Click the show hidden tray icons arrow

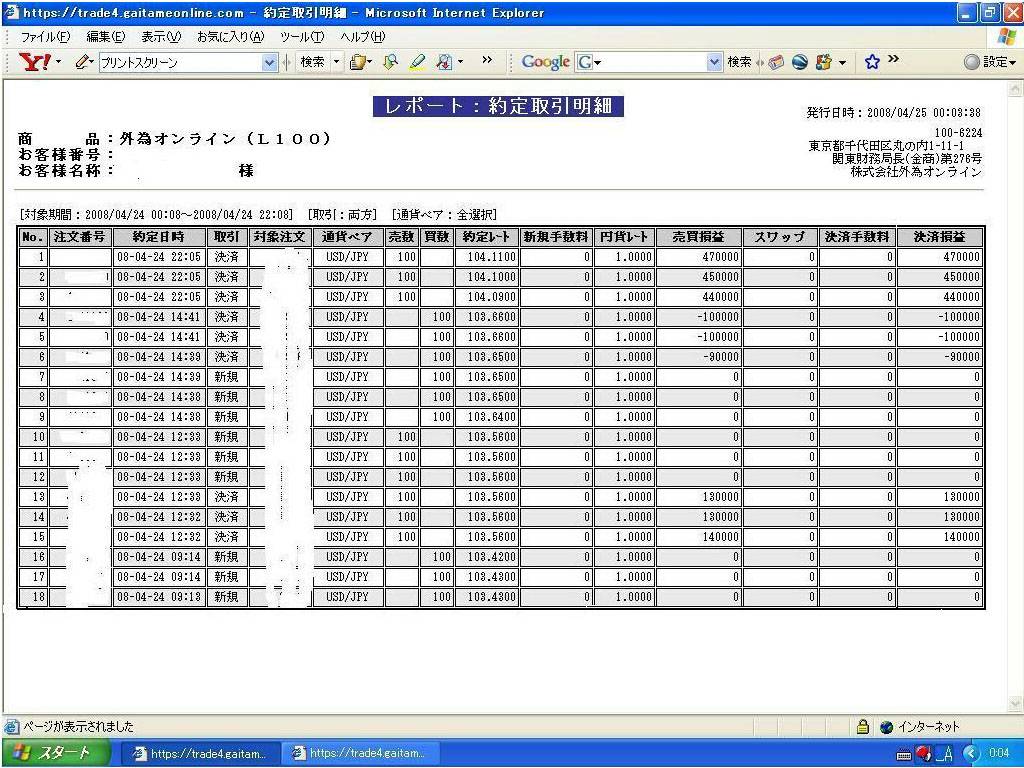pos(970,753)
